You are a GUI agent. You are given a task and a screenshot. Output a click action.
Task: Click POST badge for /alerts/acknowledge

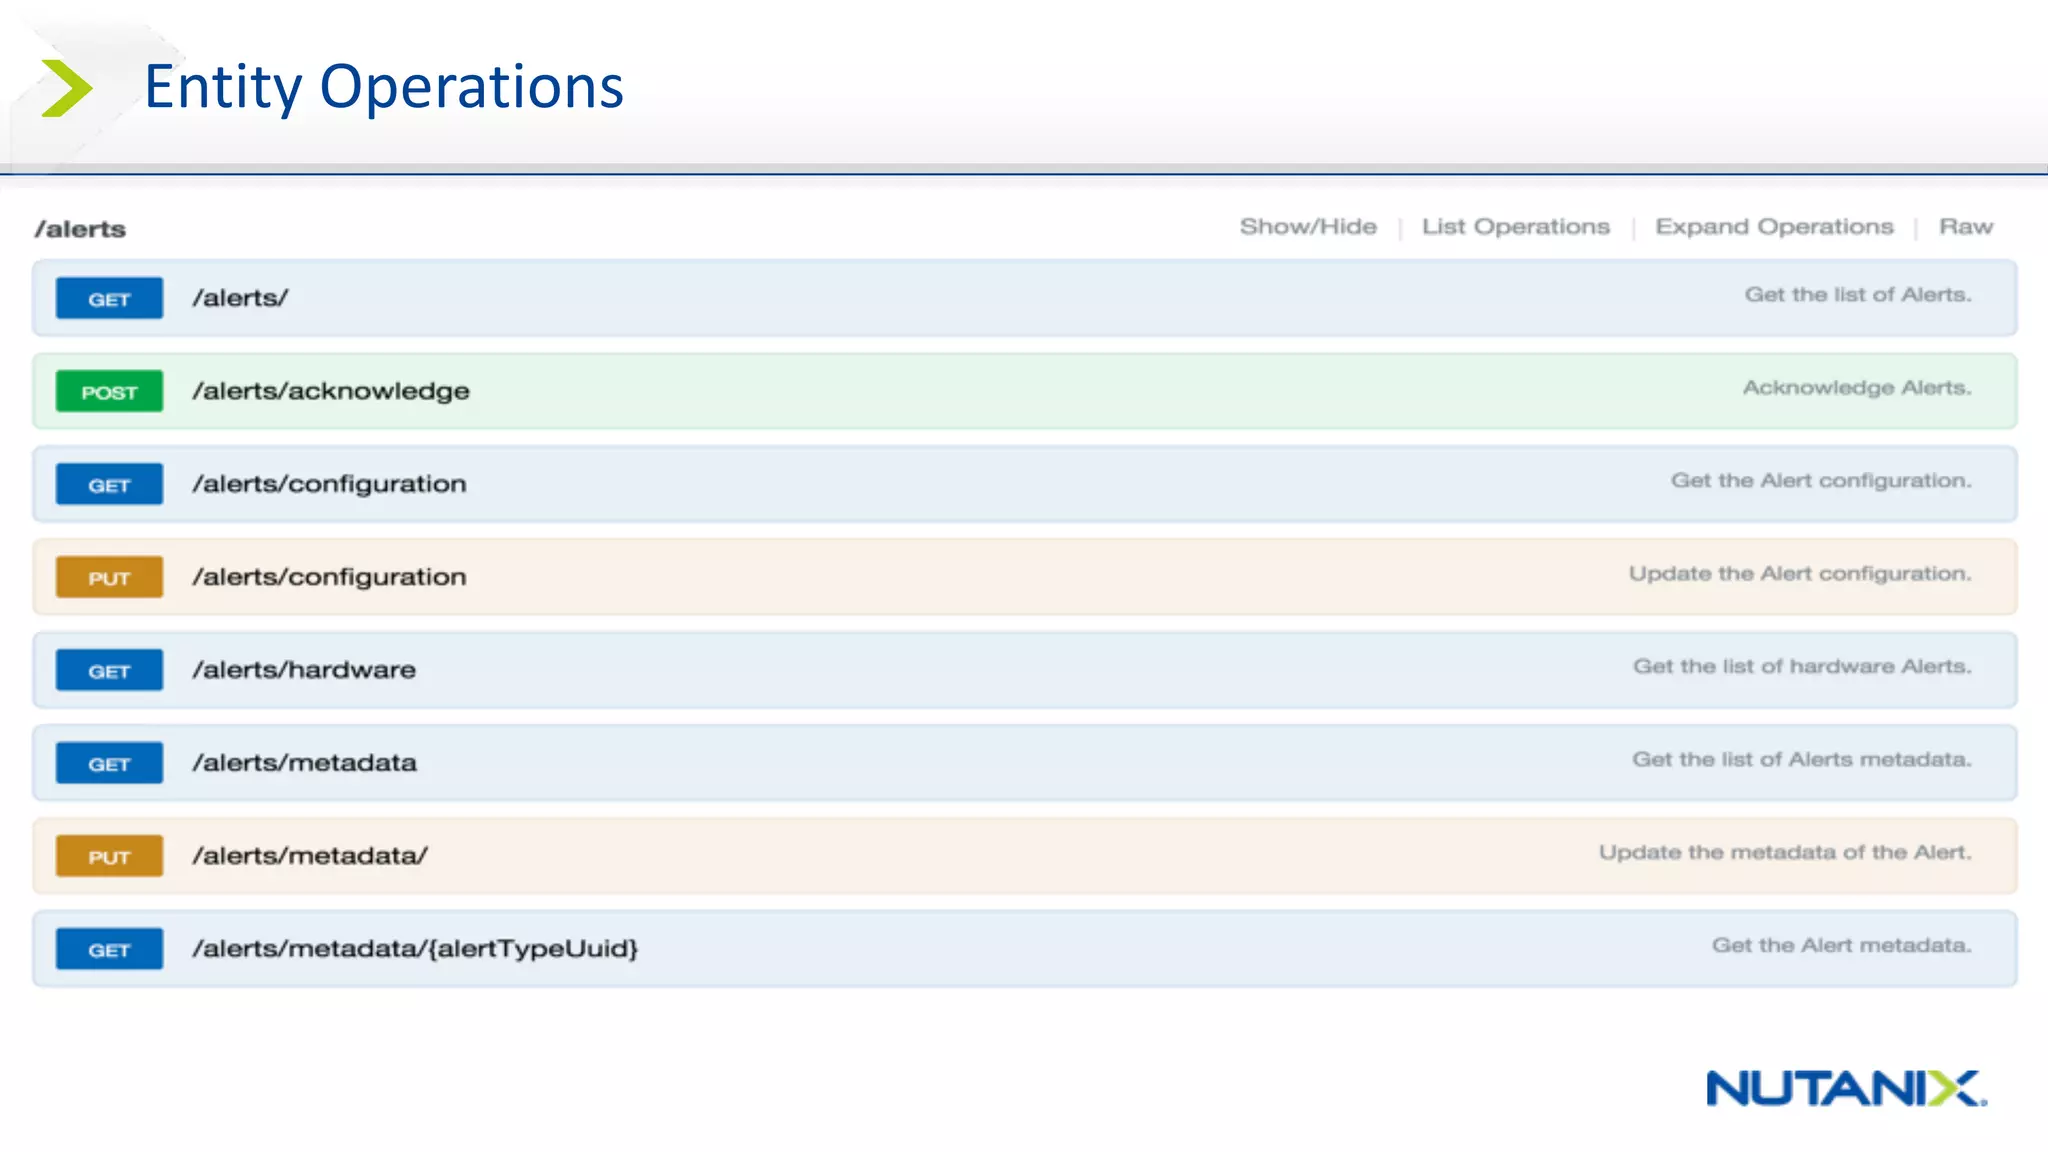(x=109, y=391)
